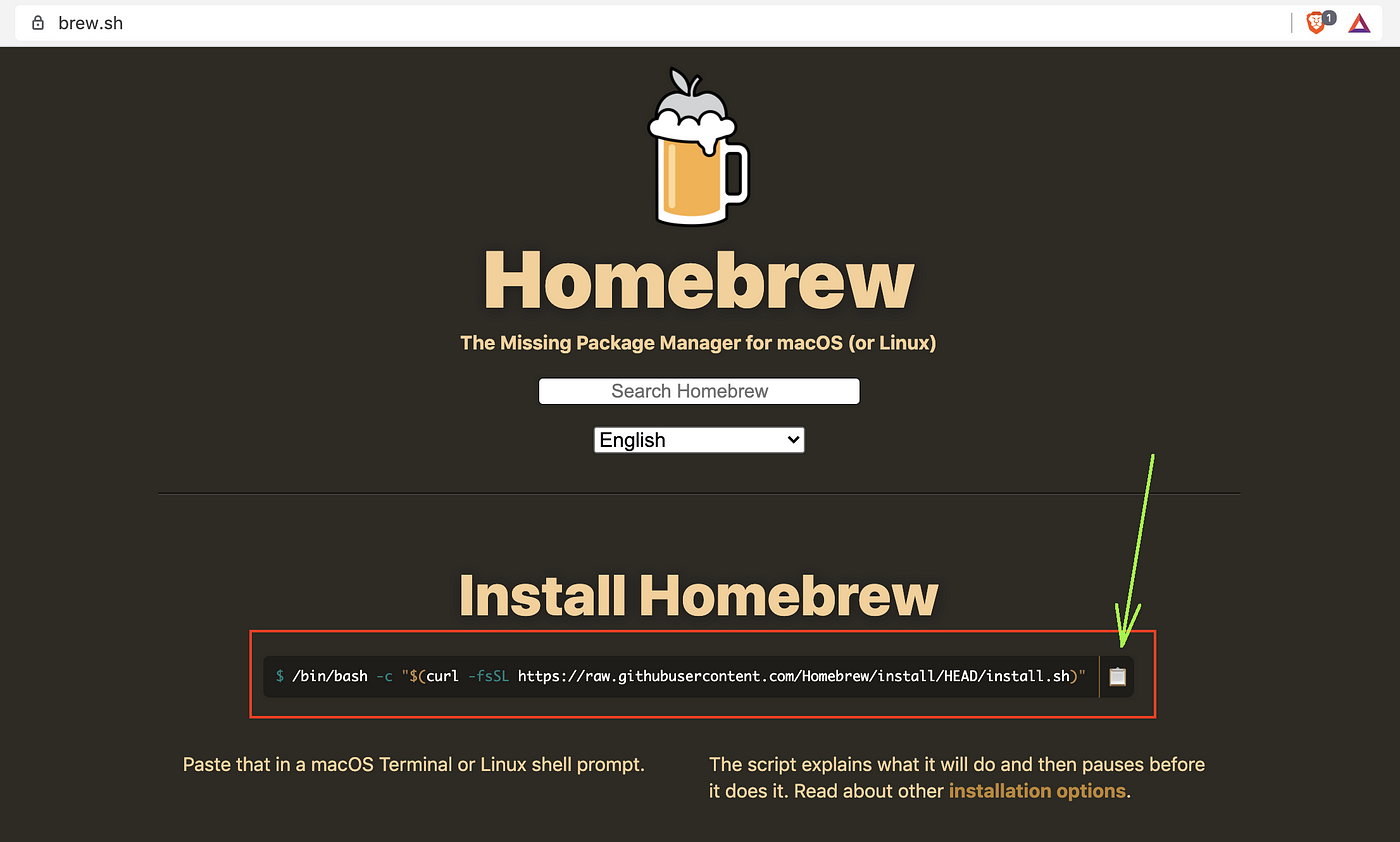The width and height of the screenshot is (1400, 842).
Task: Open the installation options link
Action: [x=1037, y=791]
